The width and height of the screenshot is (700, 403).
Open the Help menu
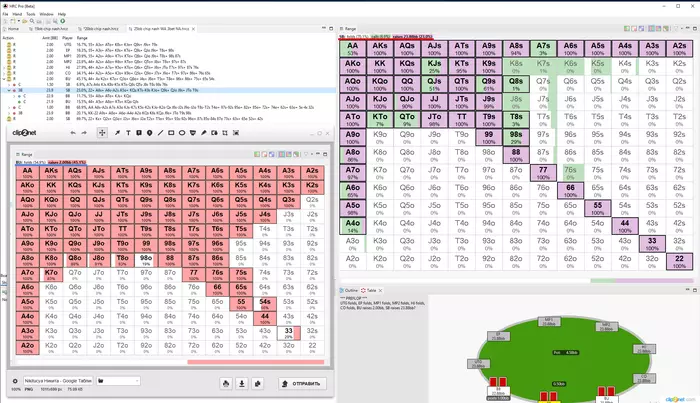coord(62,14)
